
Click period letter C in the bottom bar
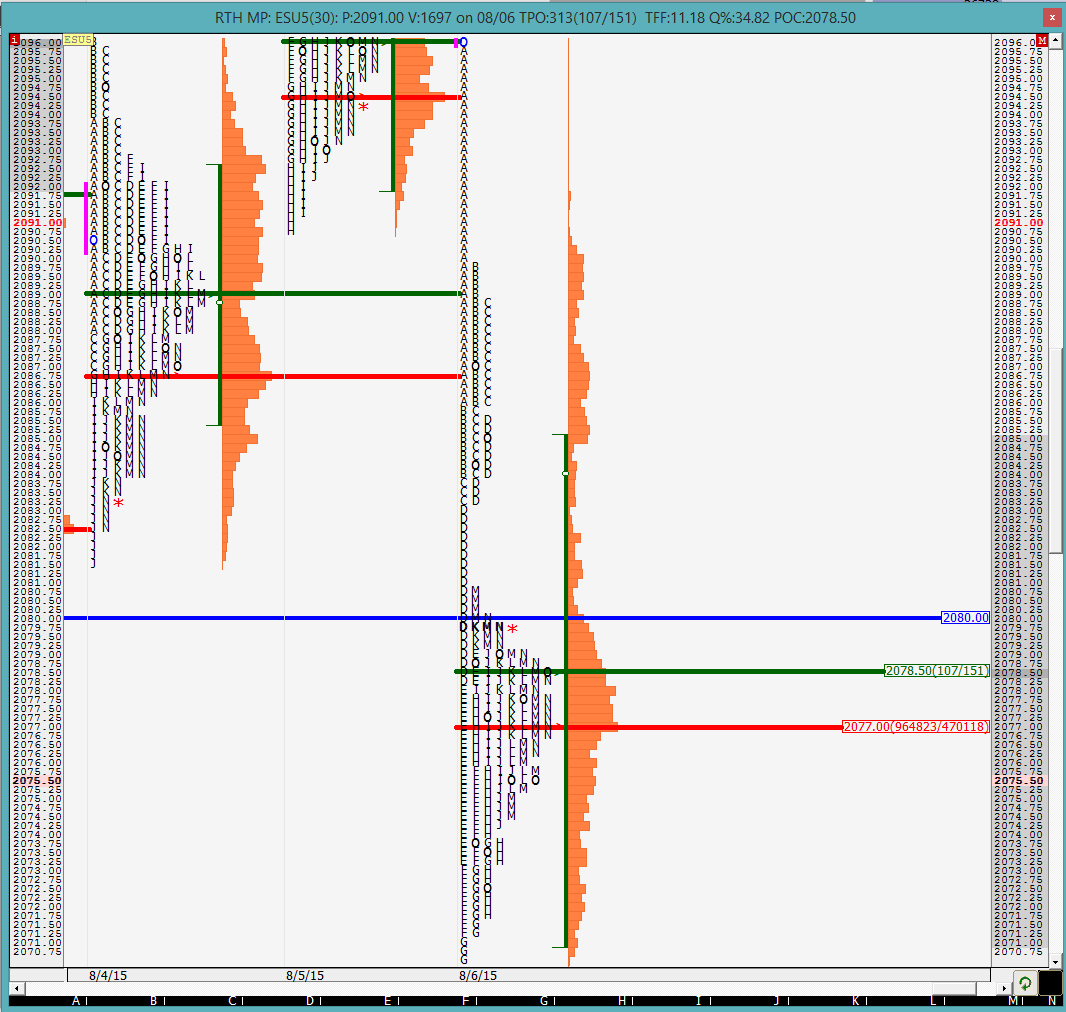(x=232, y=1000)
